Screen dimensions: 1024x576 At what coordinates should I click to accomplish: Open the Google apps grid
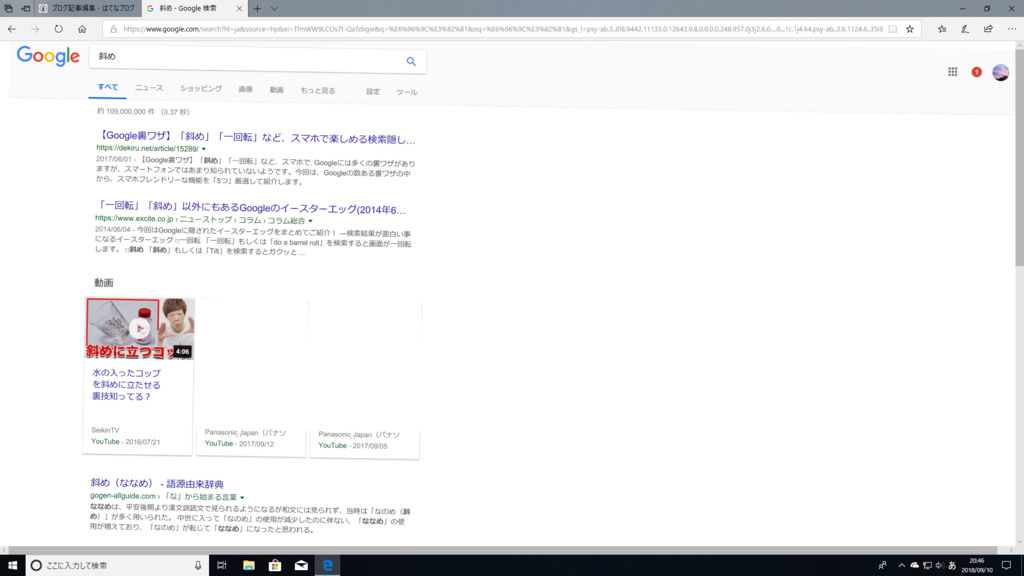[952, 73]
